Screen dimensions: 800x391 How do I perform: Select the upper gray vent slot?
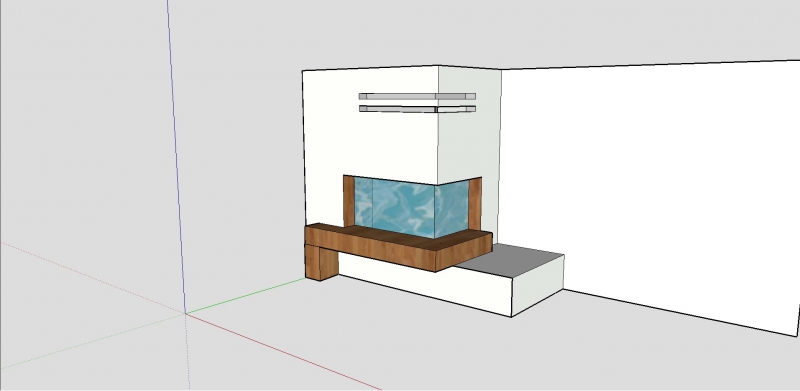[417, 96]
